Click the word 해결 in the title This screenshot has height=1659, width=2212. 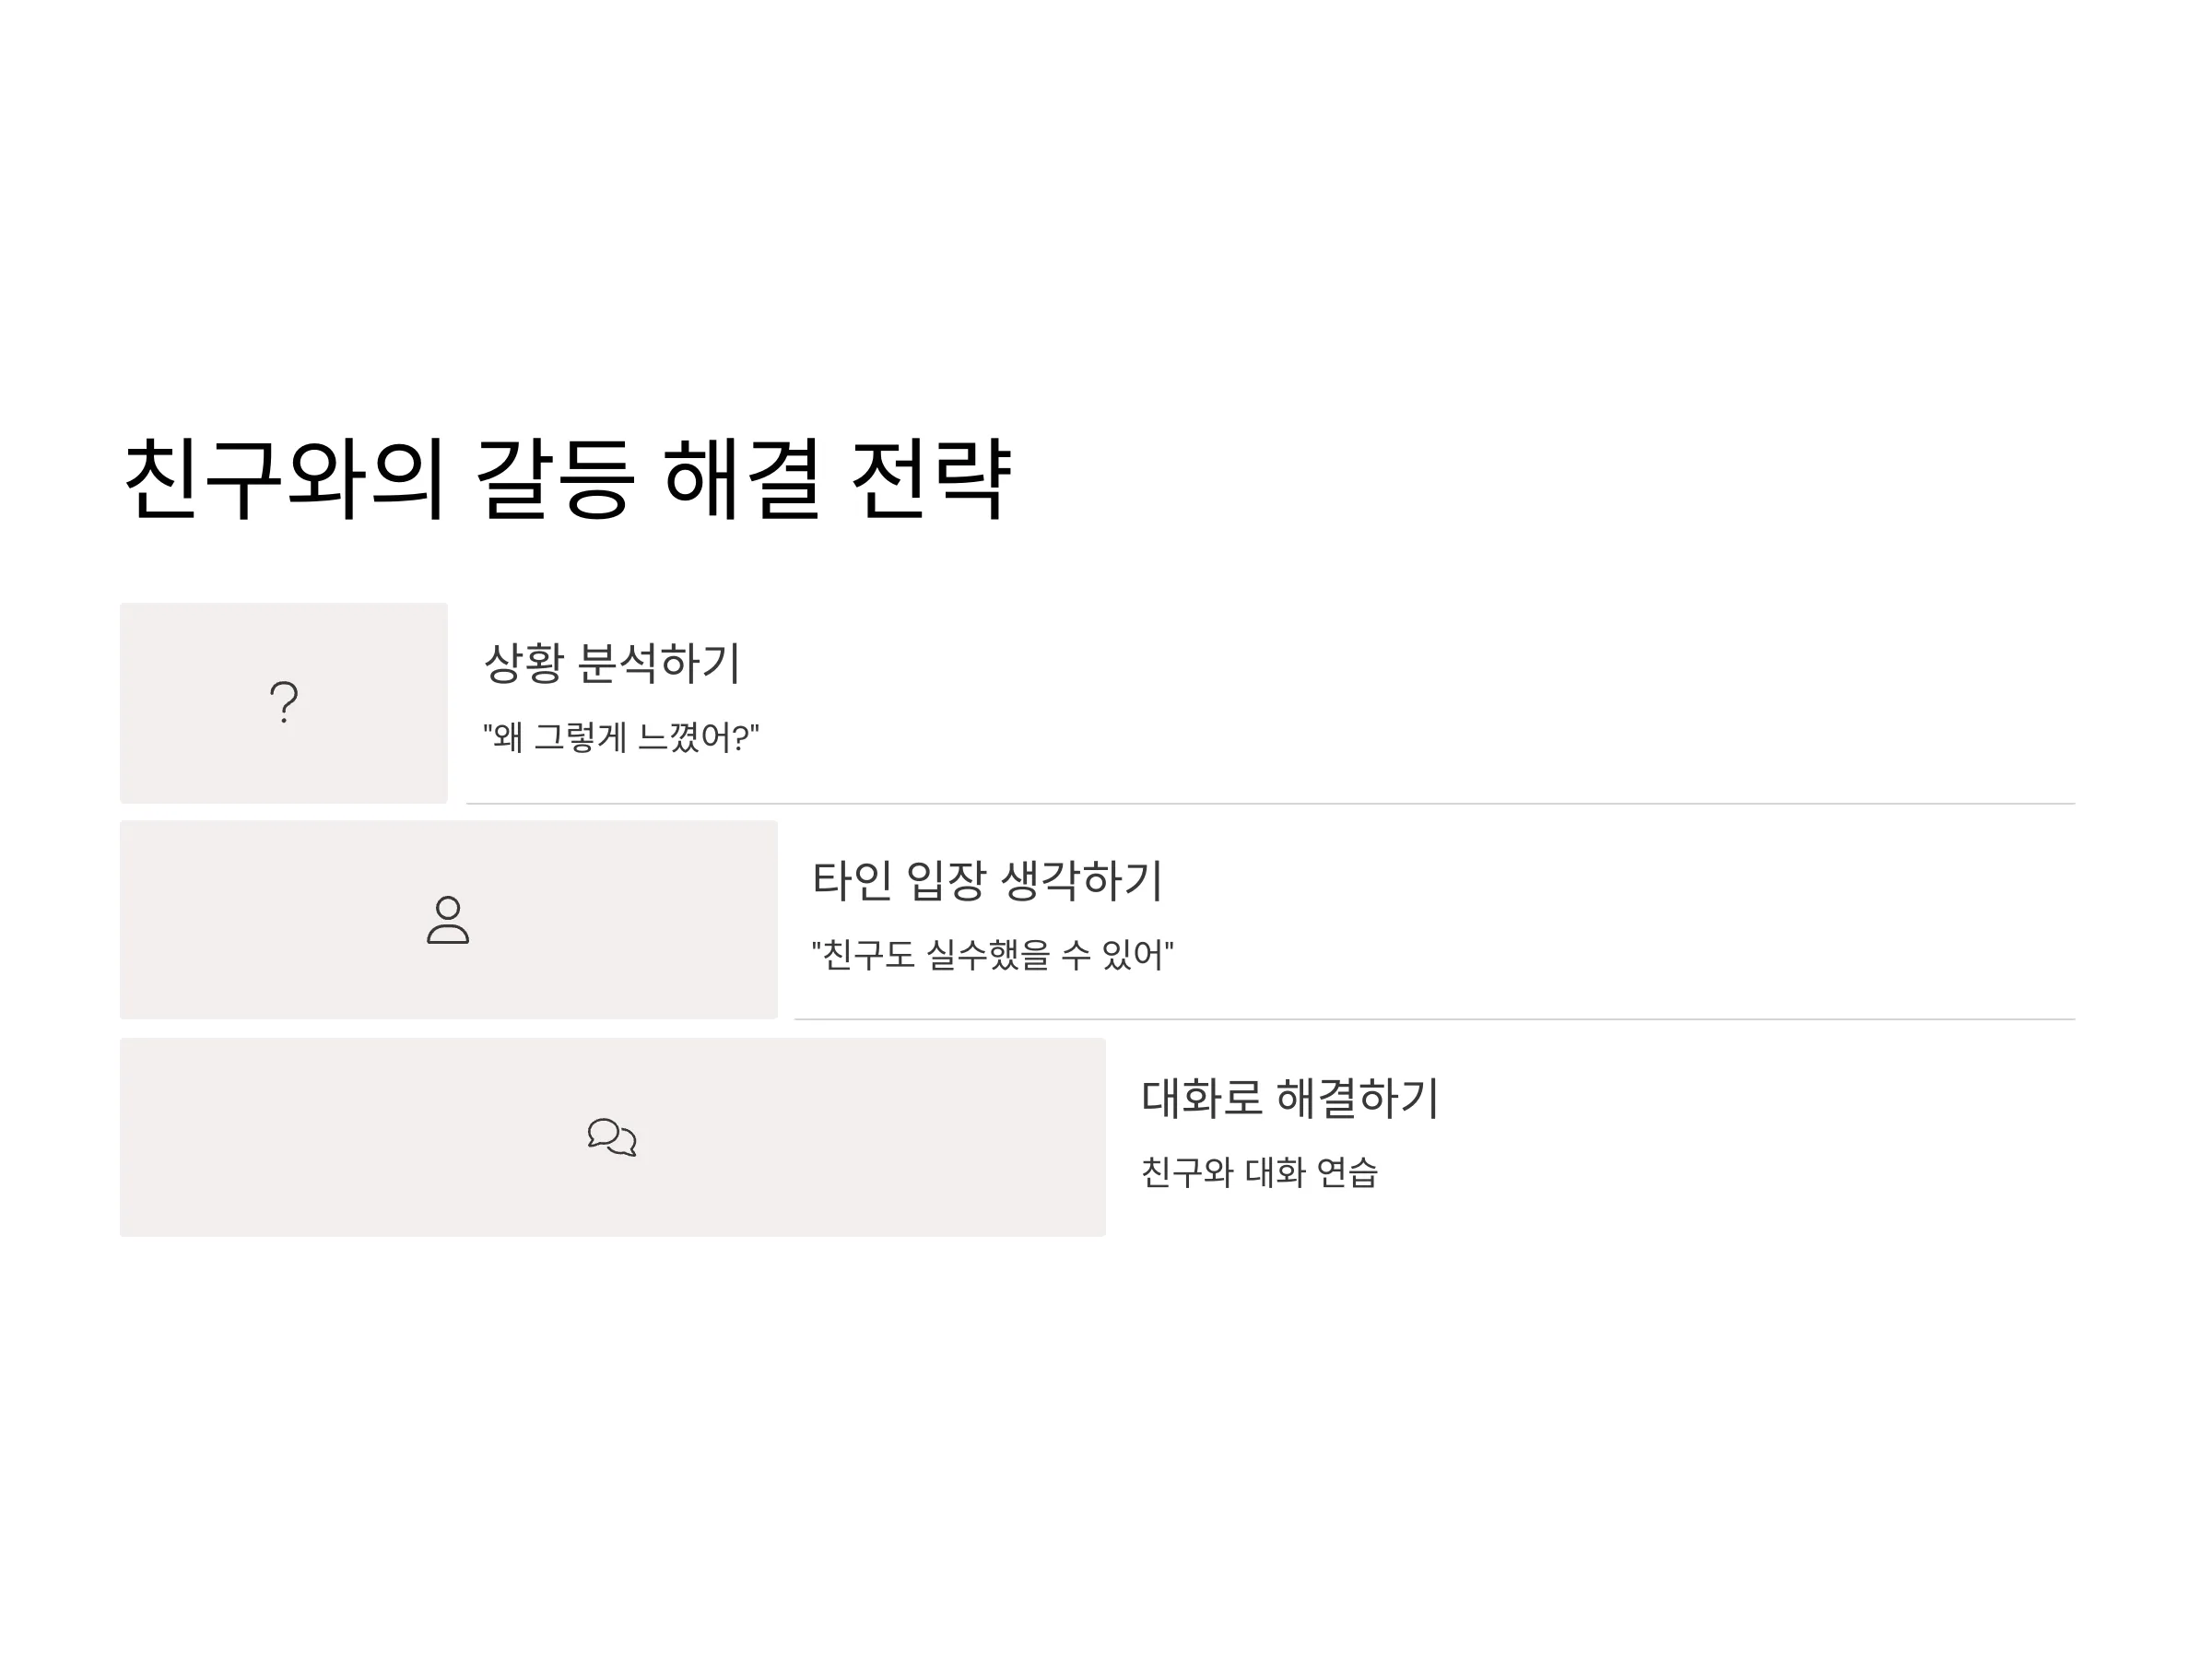pos(743,478)
